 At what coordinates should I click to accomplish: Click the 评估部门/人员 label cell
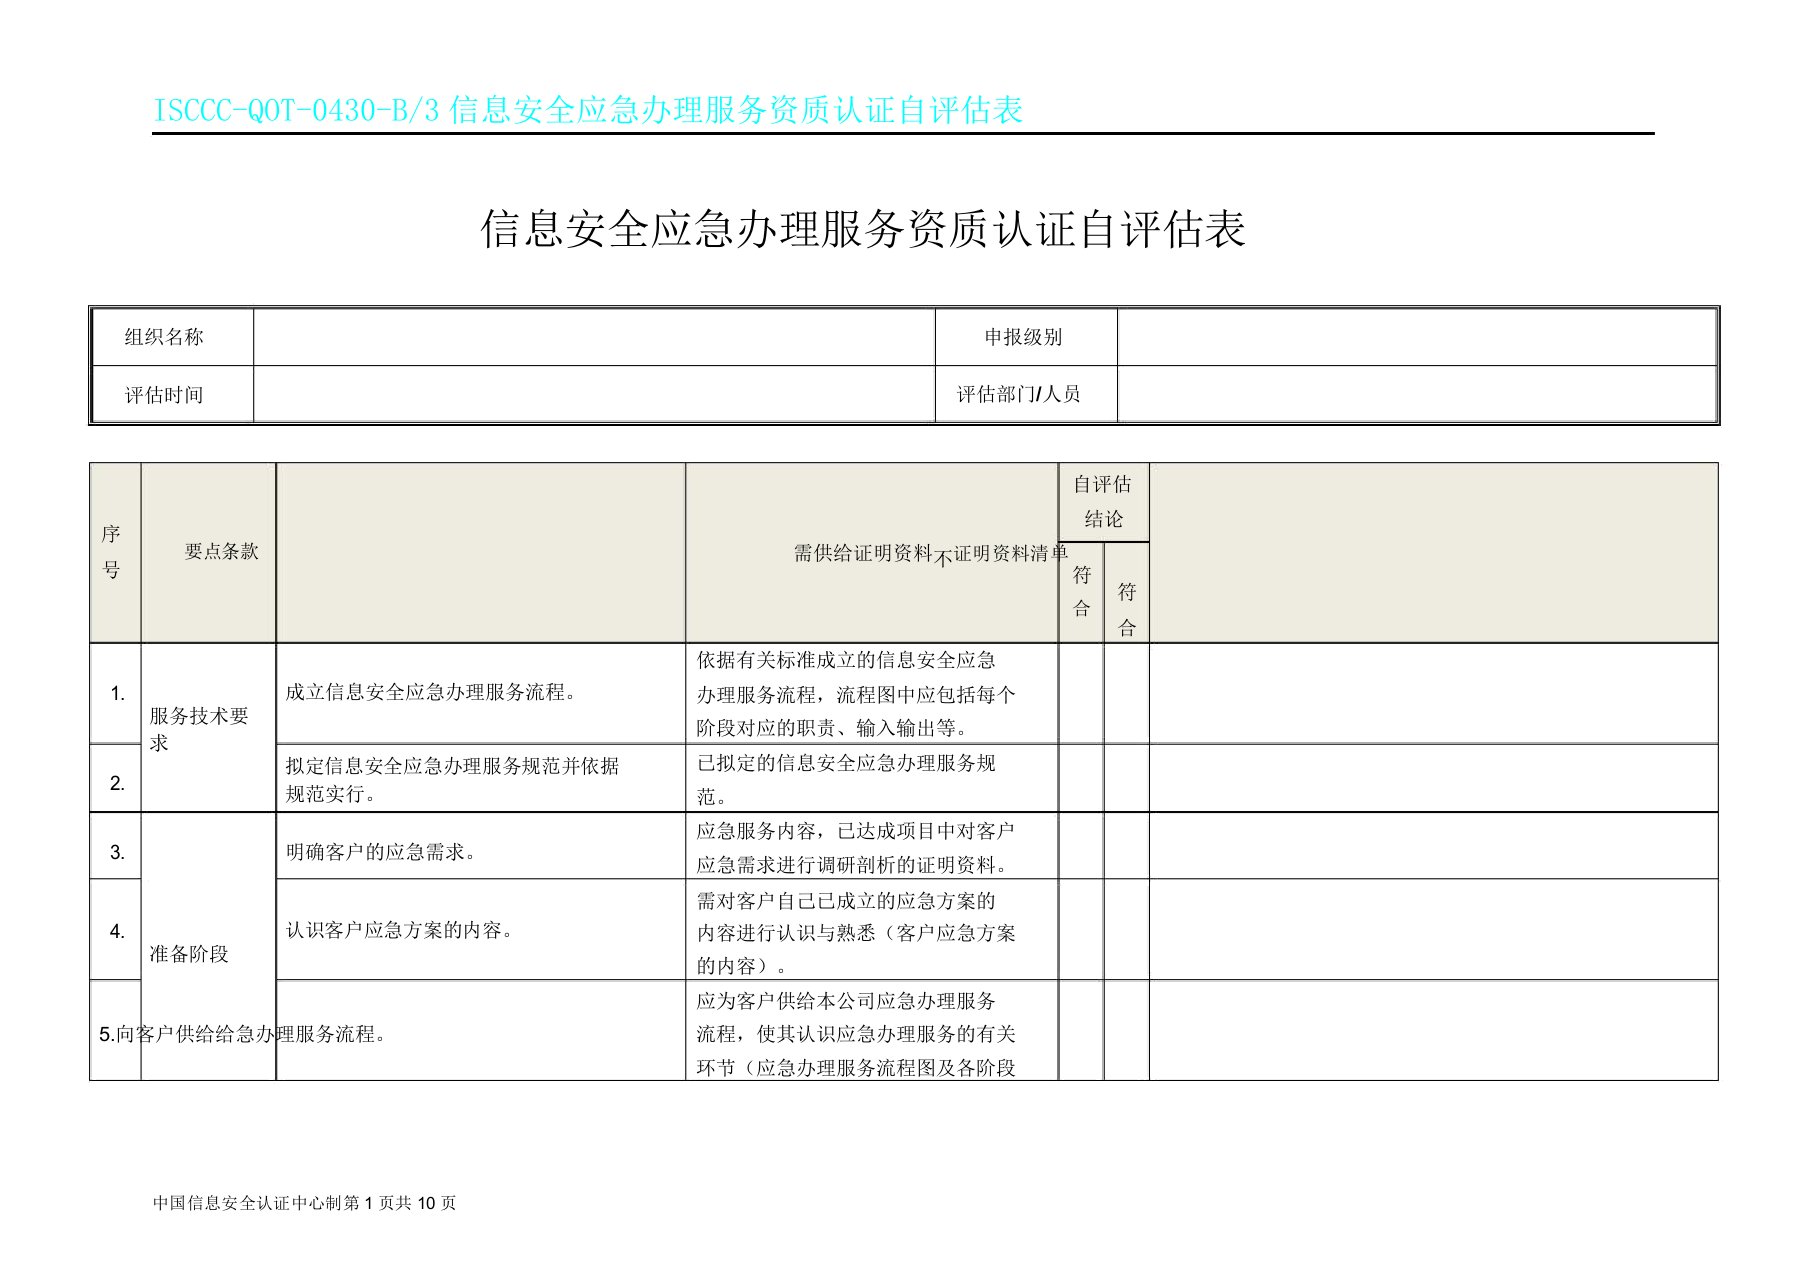pos(1026,394)
